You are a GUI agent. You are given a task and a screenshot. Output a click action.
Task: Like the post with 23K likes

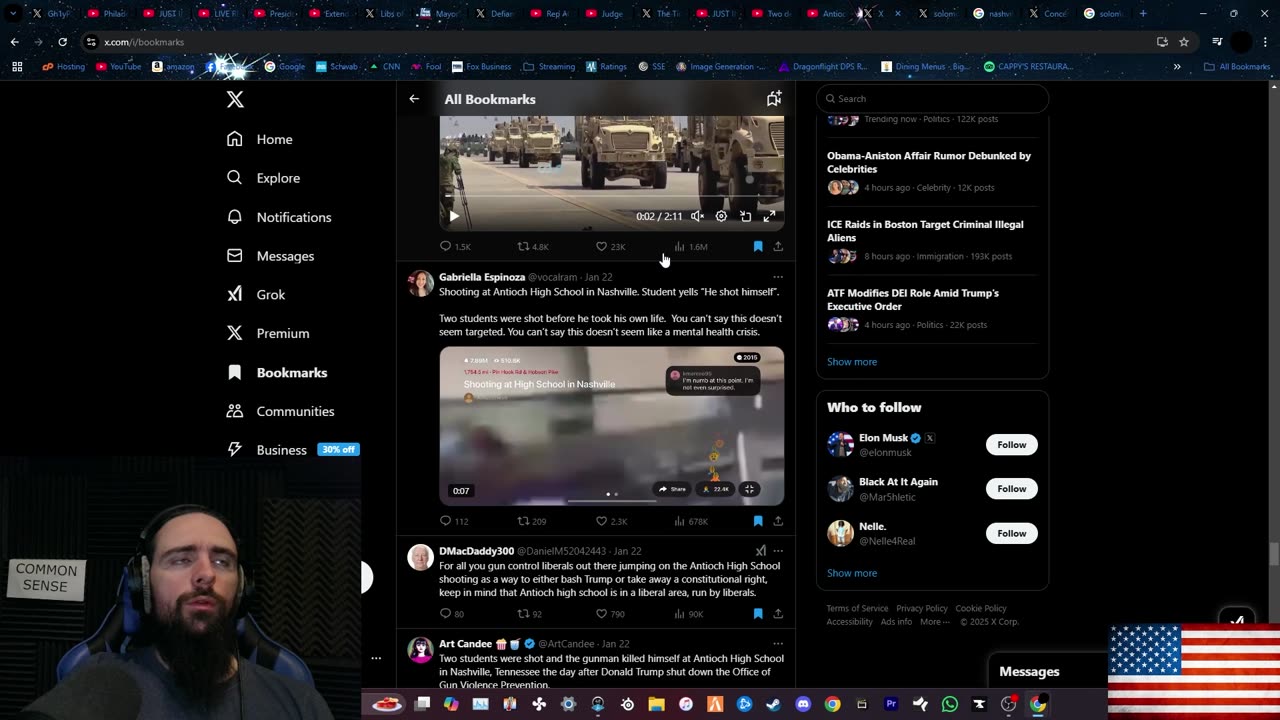pos(610,246)
